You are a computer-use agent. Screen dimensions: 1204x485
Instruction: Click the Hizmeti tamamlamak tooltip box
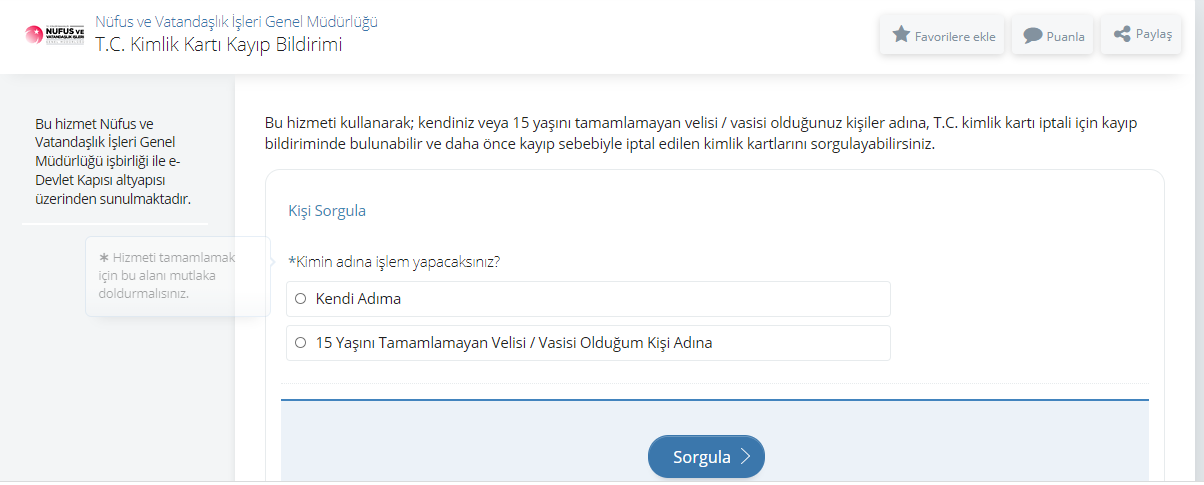click(176, 276)
